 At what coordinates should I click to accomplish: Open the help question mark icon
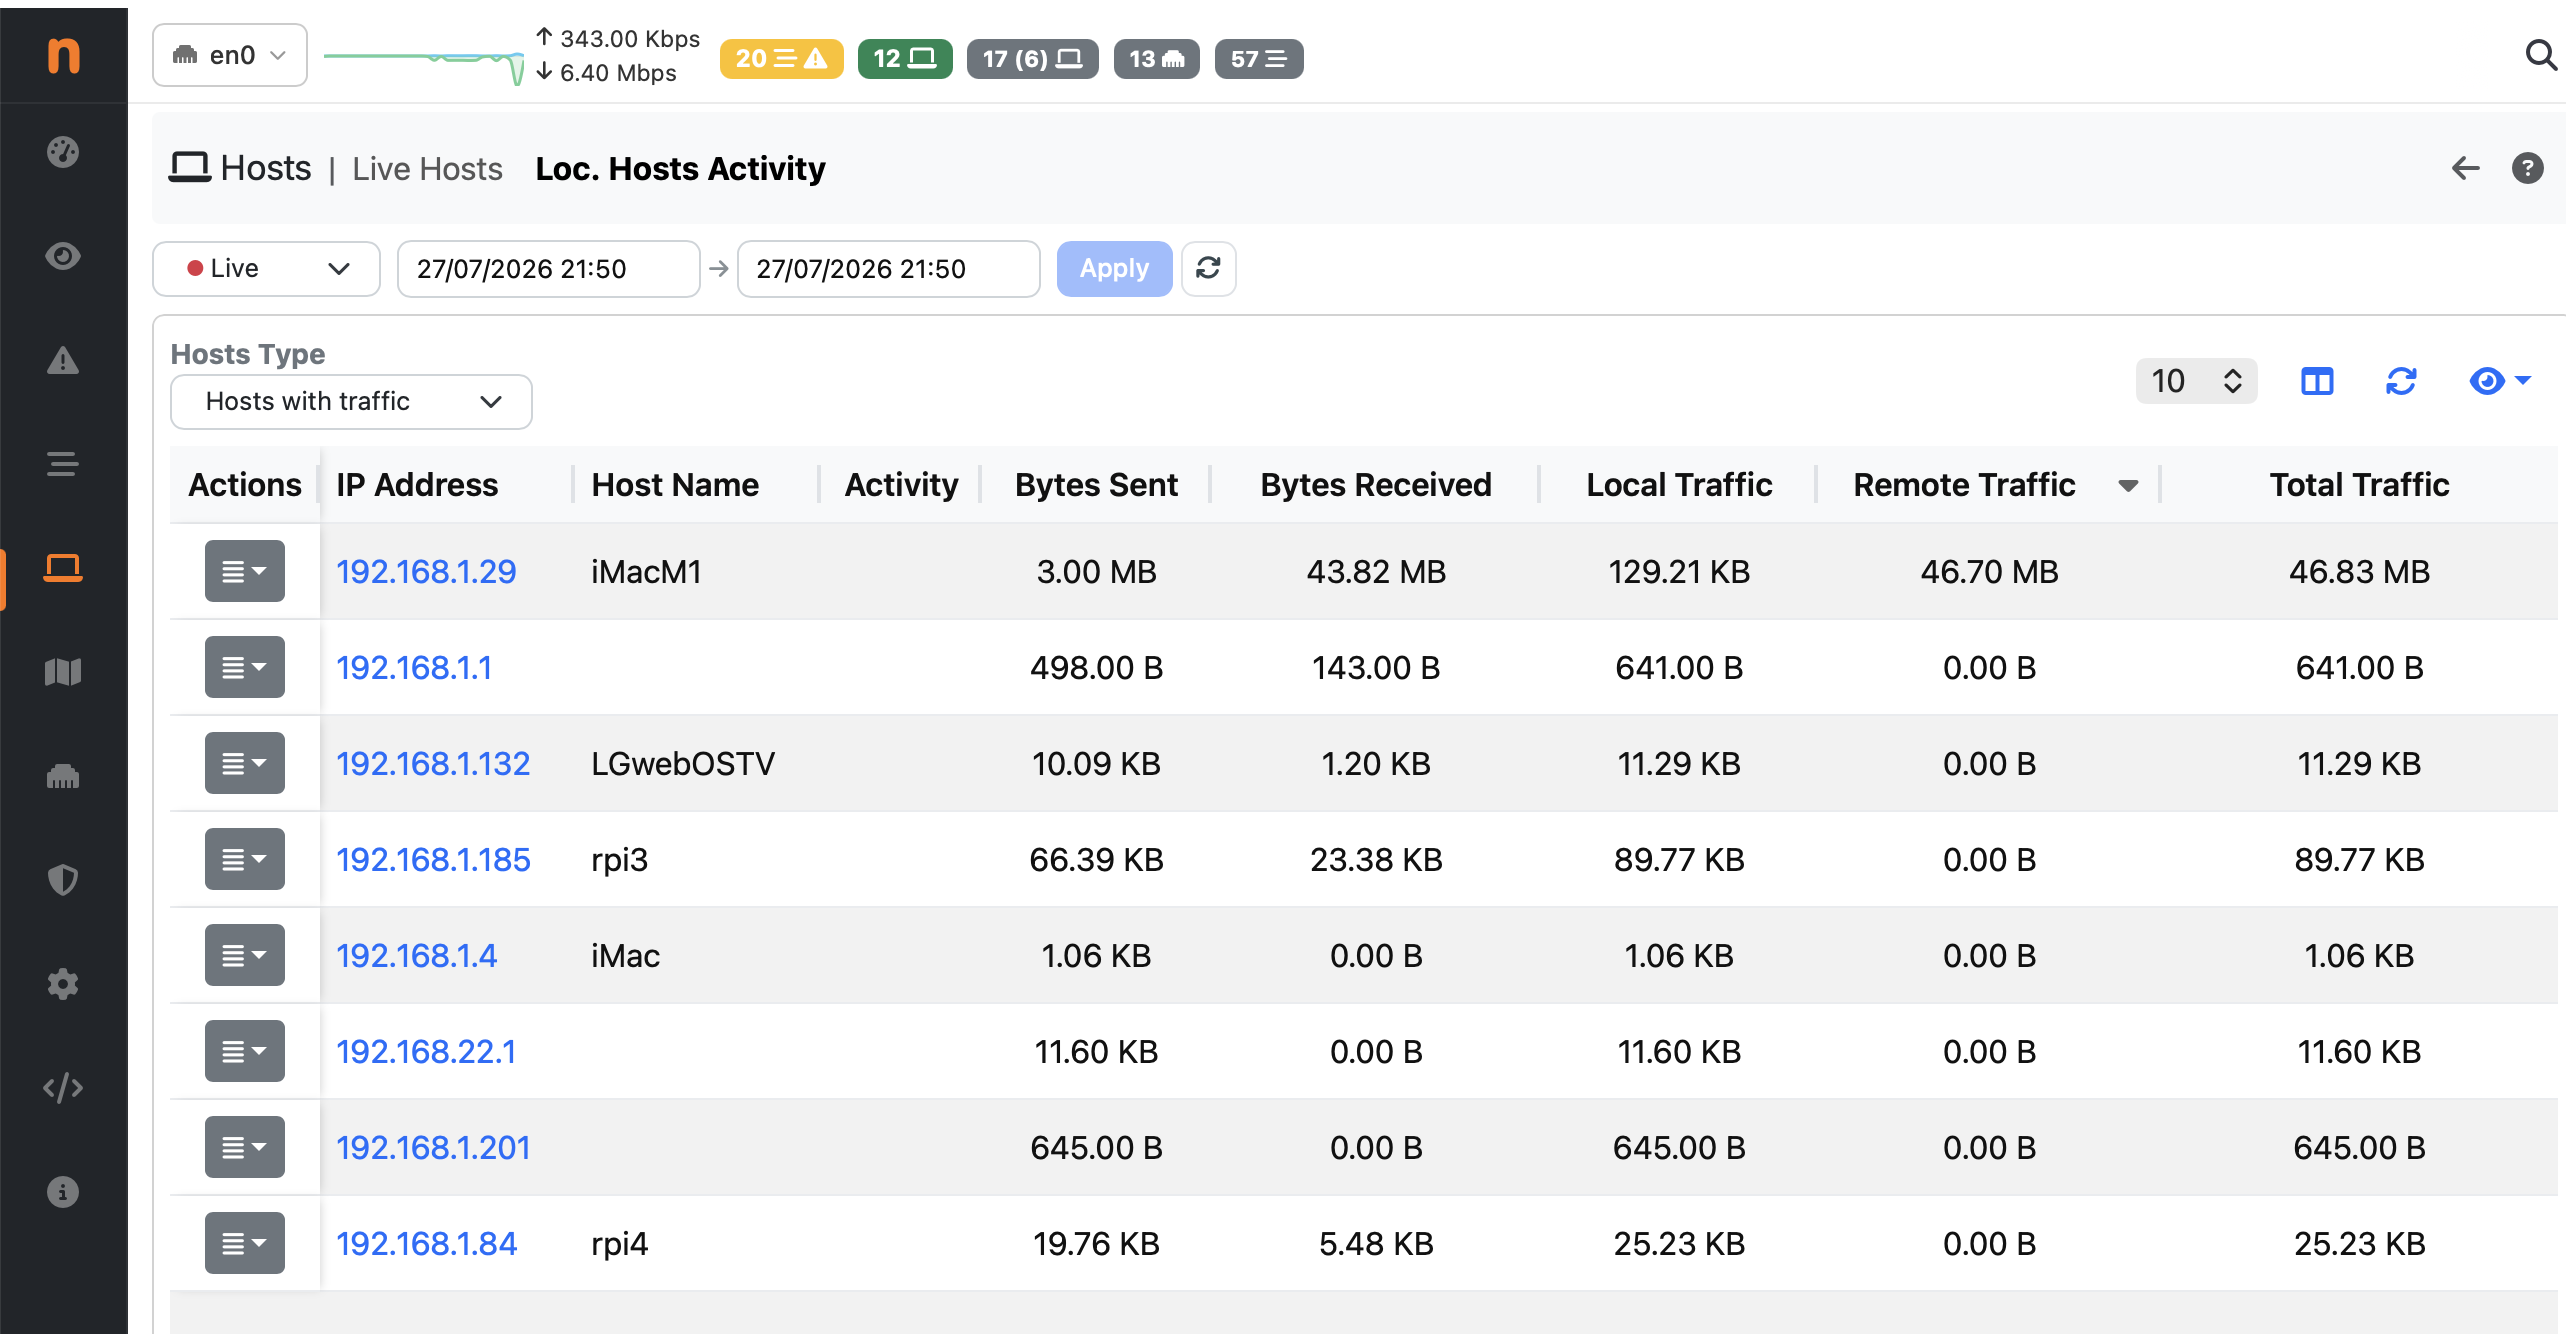(2528, 168)
